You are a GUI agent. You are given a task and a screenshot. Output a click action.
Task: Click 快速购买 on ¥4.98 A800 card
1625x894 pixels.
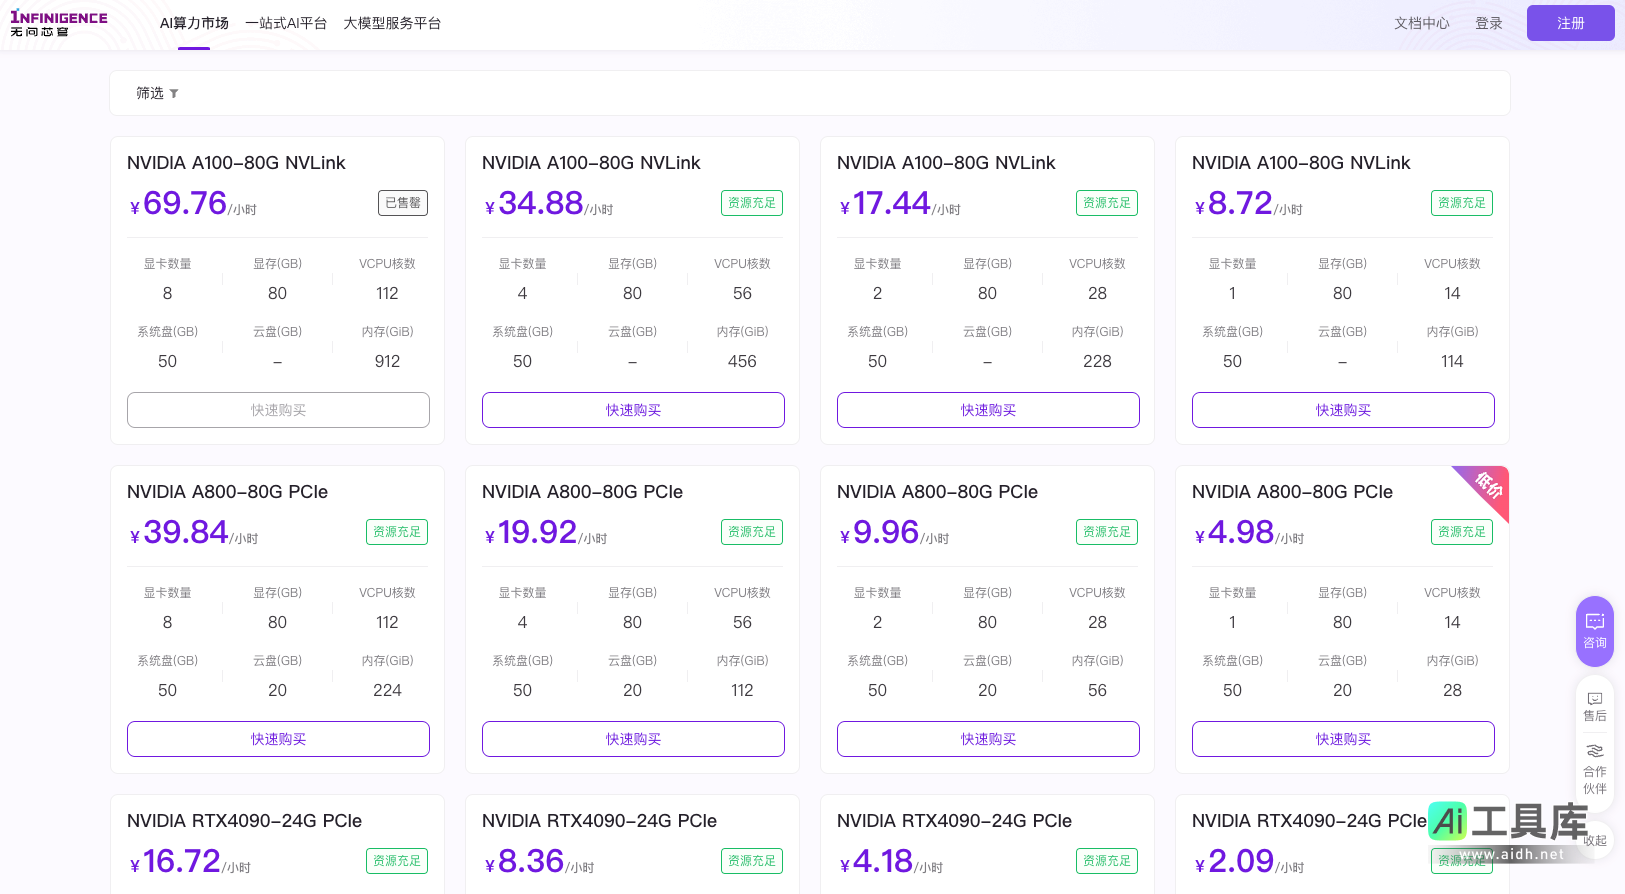click(1342, 739)
